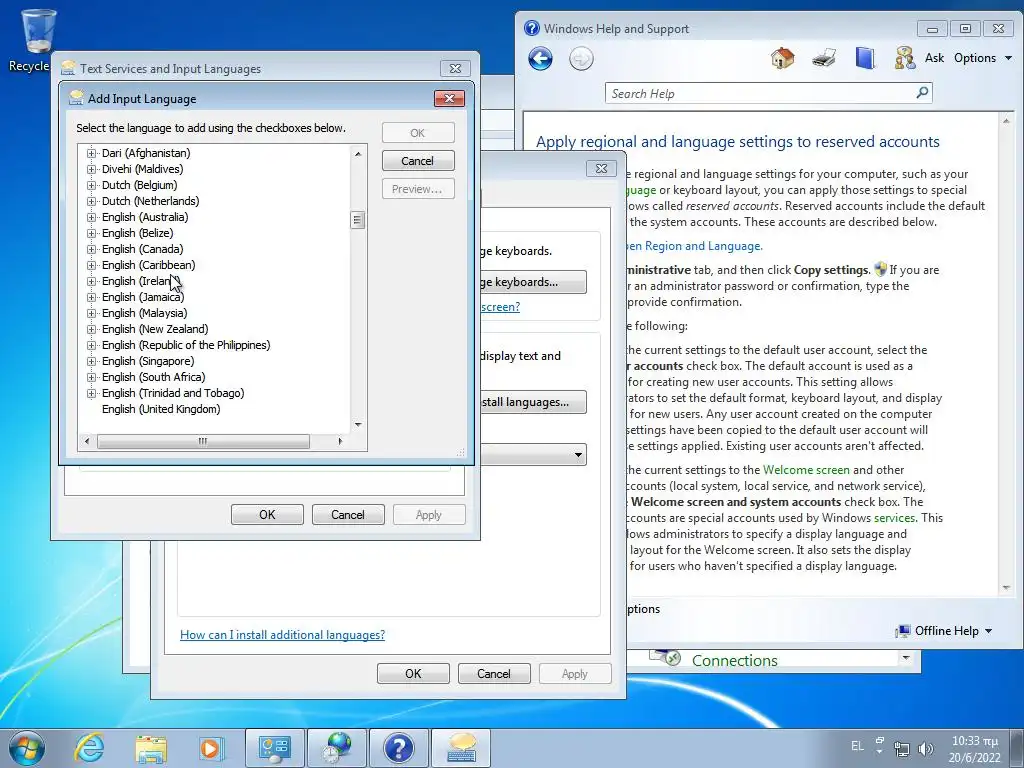Viewport: 1024px width, 768px height.
Task: Browse Help contents book icon
Action: 865,58
